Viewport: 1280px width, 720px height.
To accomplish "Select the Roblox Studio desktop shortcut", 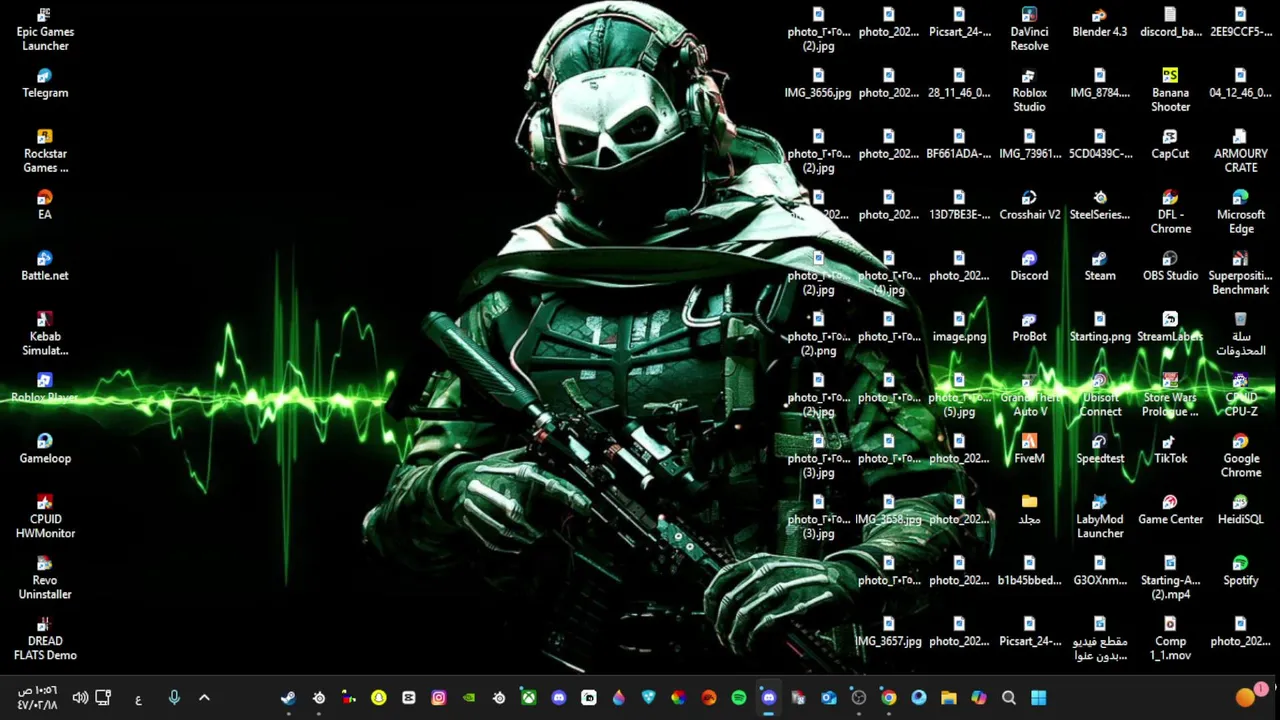I will pos(1029,91).
